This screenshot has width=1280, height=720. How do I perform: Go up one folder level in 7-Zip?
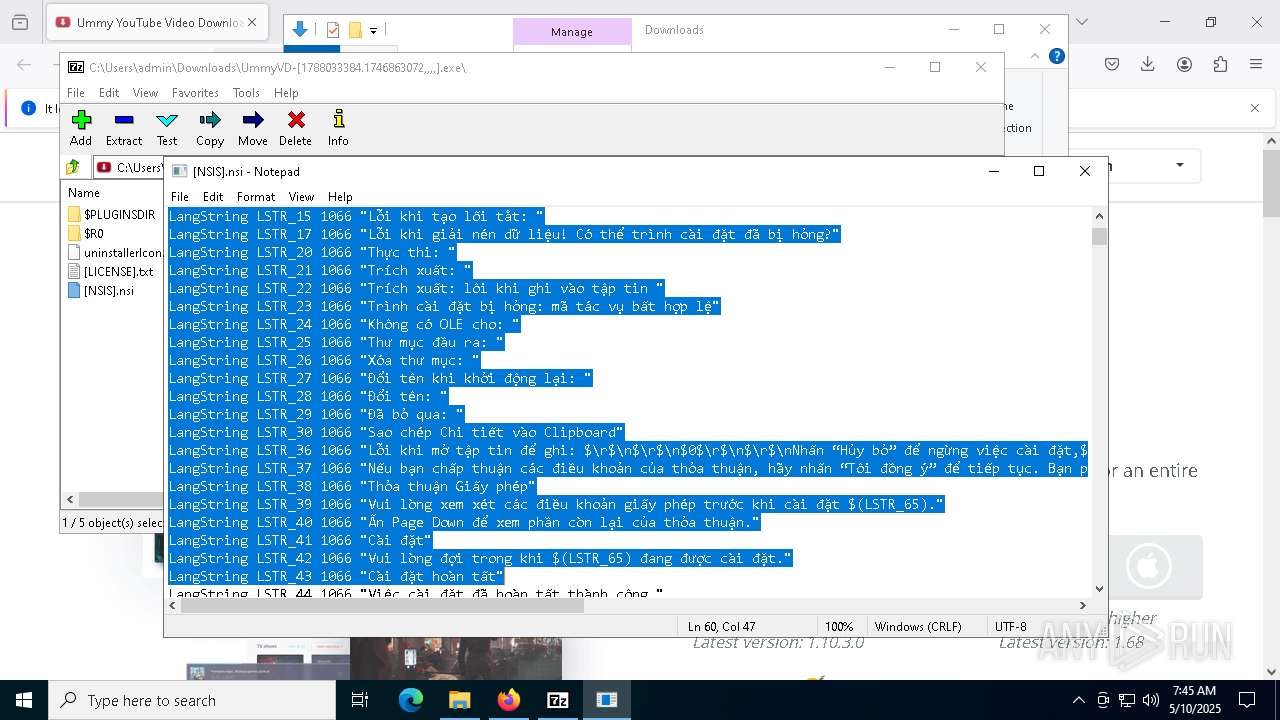73,167
